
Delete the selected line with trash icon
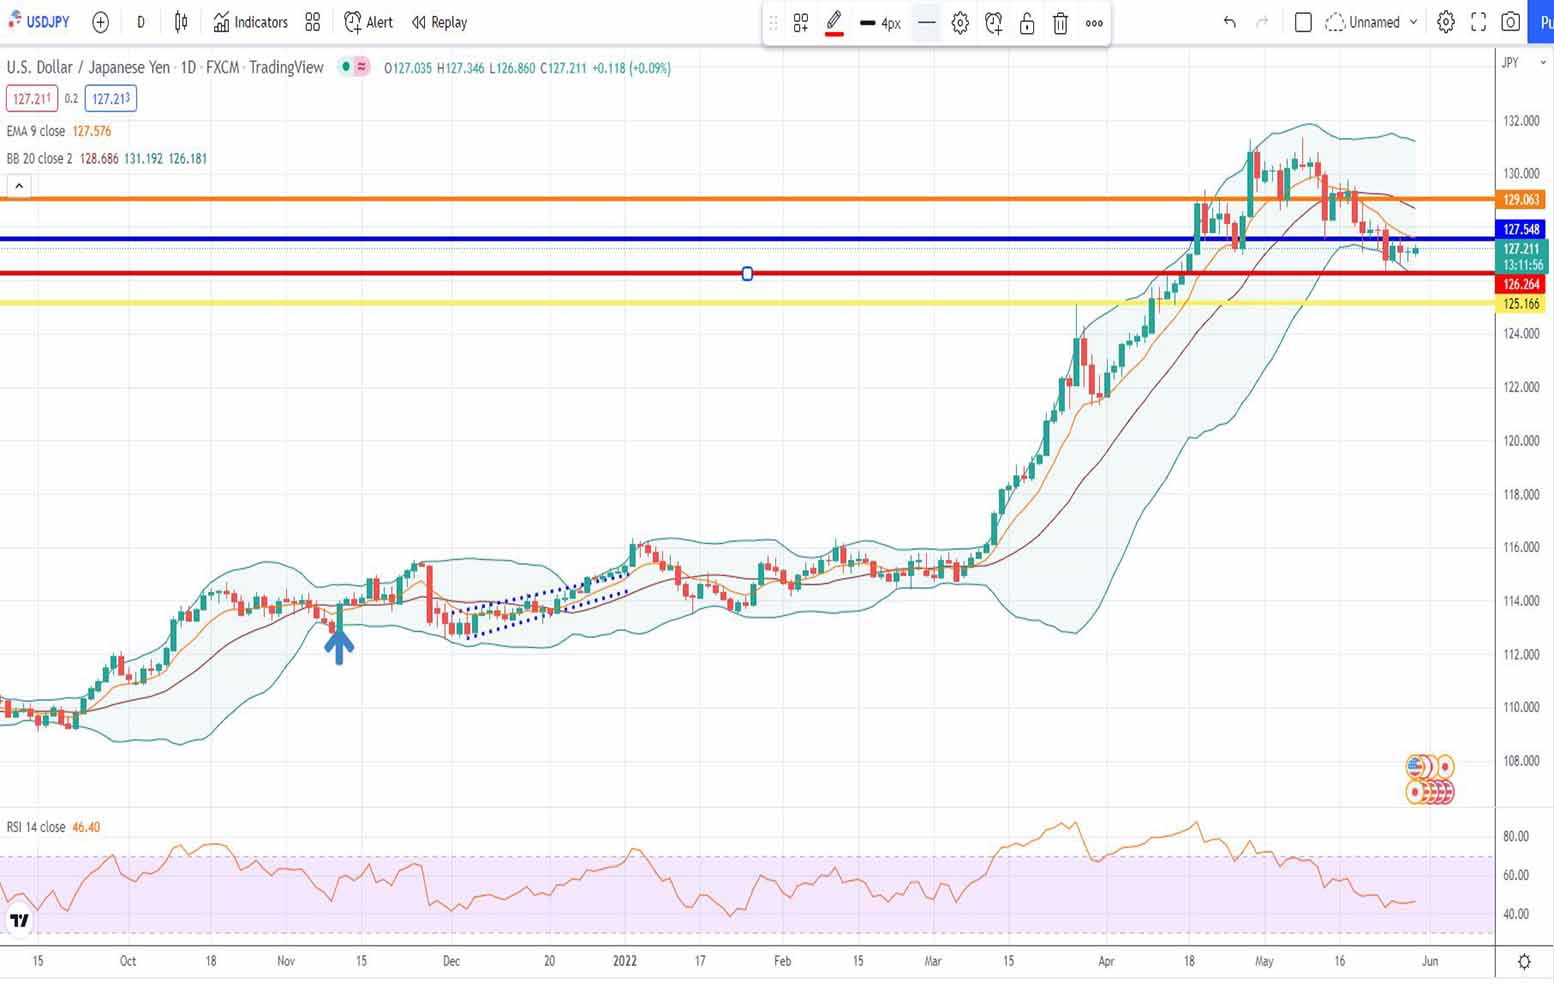1060,23
